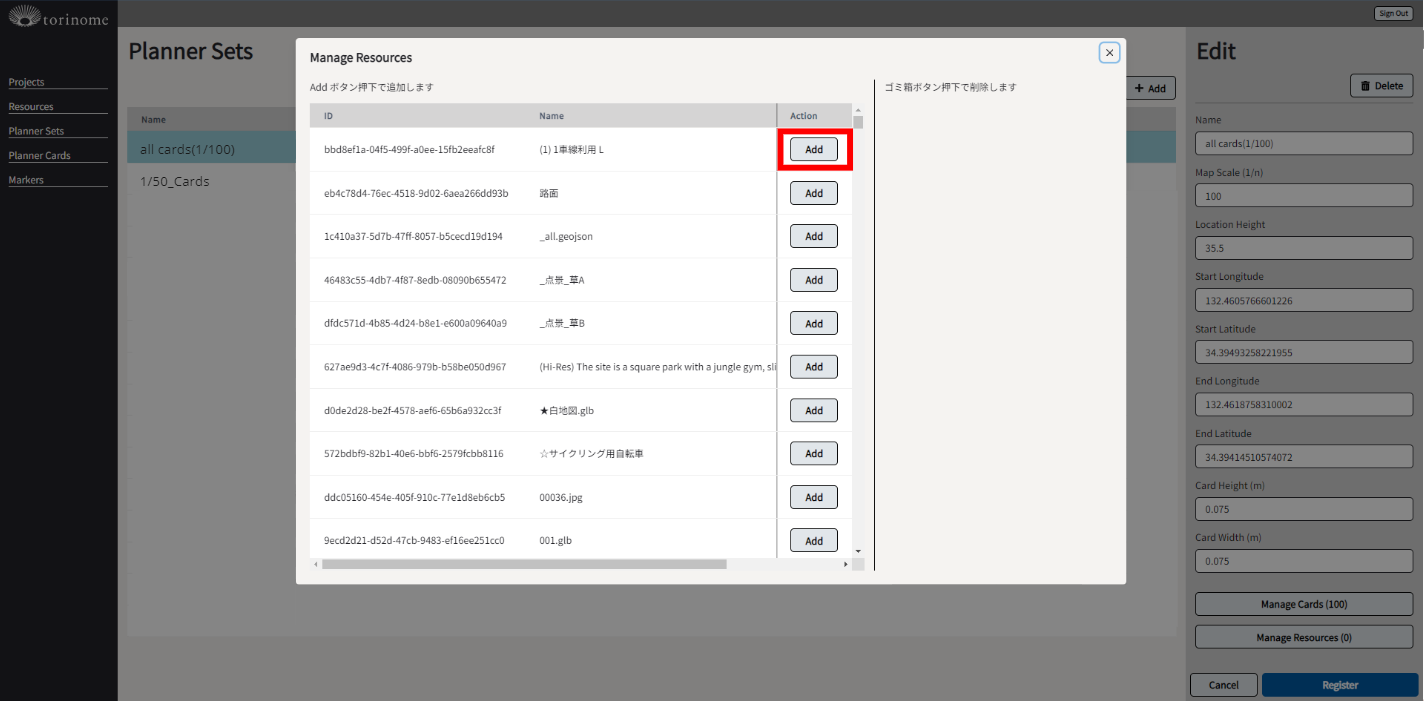Add the '★白地図.glb' resource
1424x701 pixels.
point(813,410)
